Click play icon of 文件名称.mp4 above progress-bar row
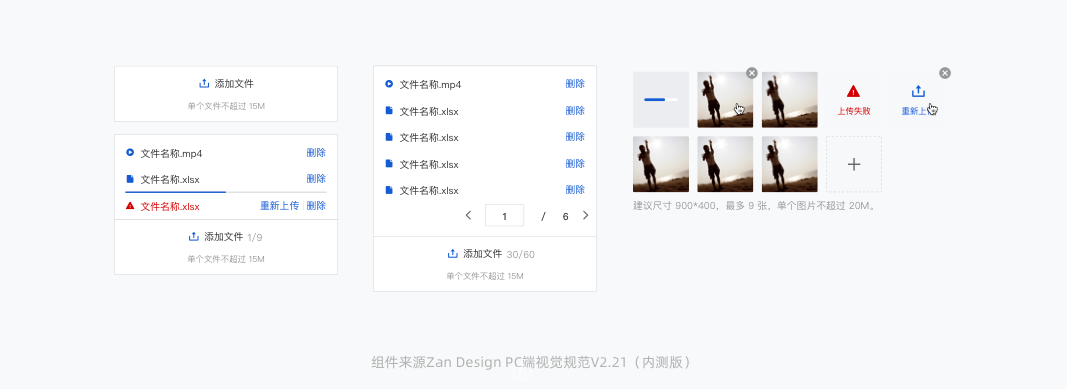The width and height of the screenshot is (1067, 389). pos(130,153)
